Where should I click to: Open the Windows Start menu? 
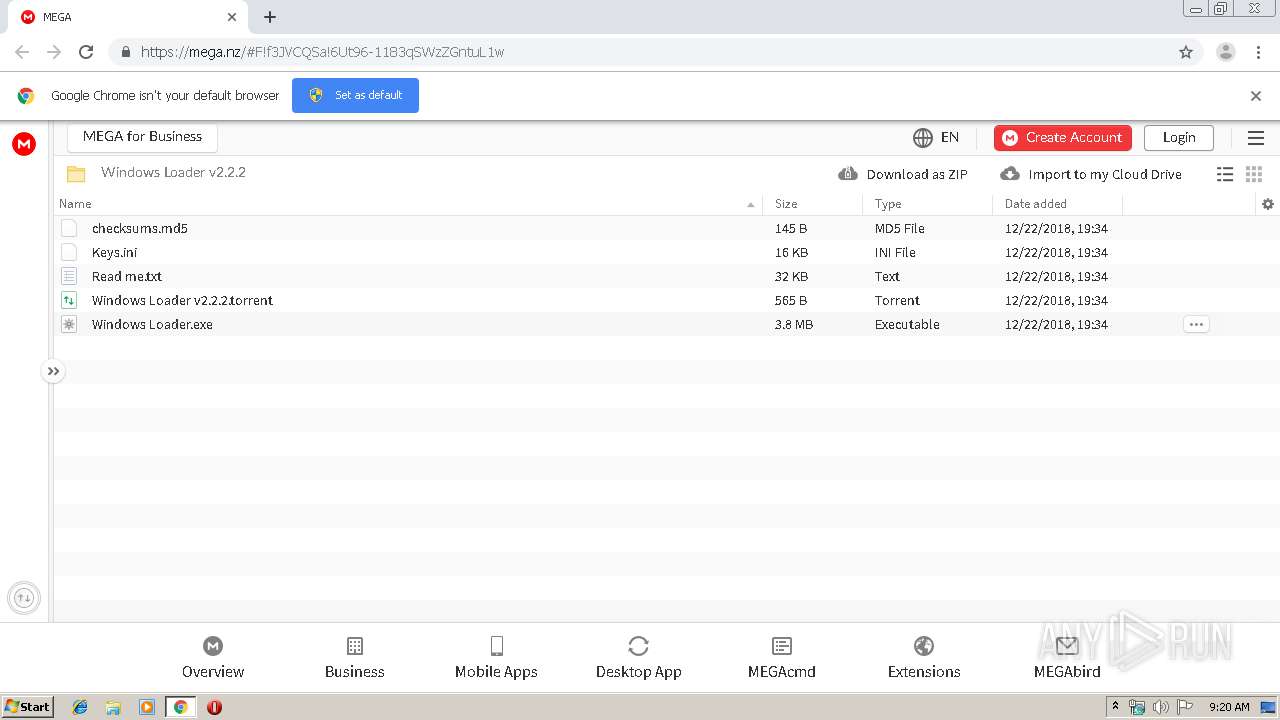point(28,707)
